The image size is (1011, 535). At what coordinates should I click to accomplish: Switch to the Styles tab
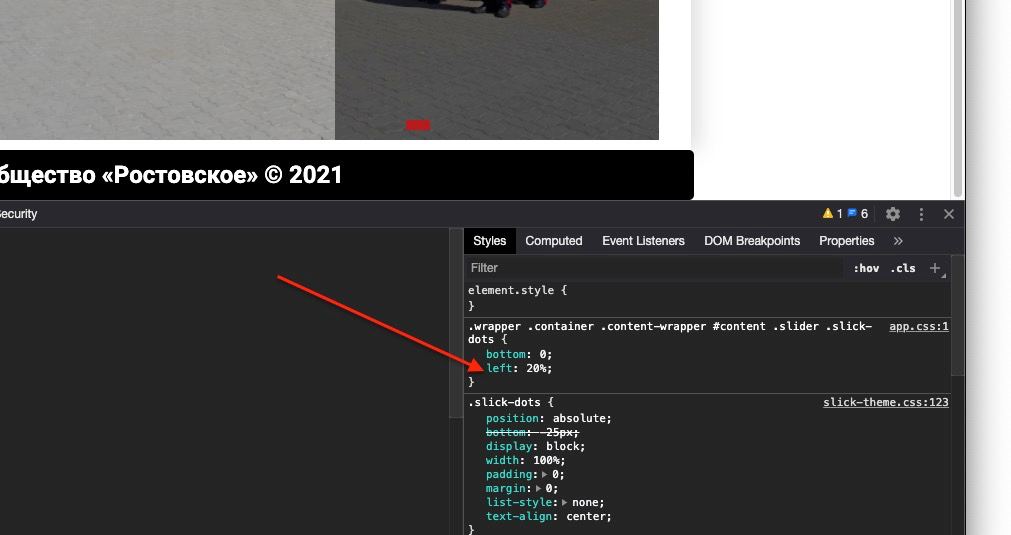[x=489, y=240]
